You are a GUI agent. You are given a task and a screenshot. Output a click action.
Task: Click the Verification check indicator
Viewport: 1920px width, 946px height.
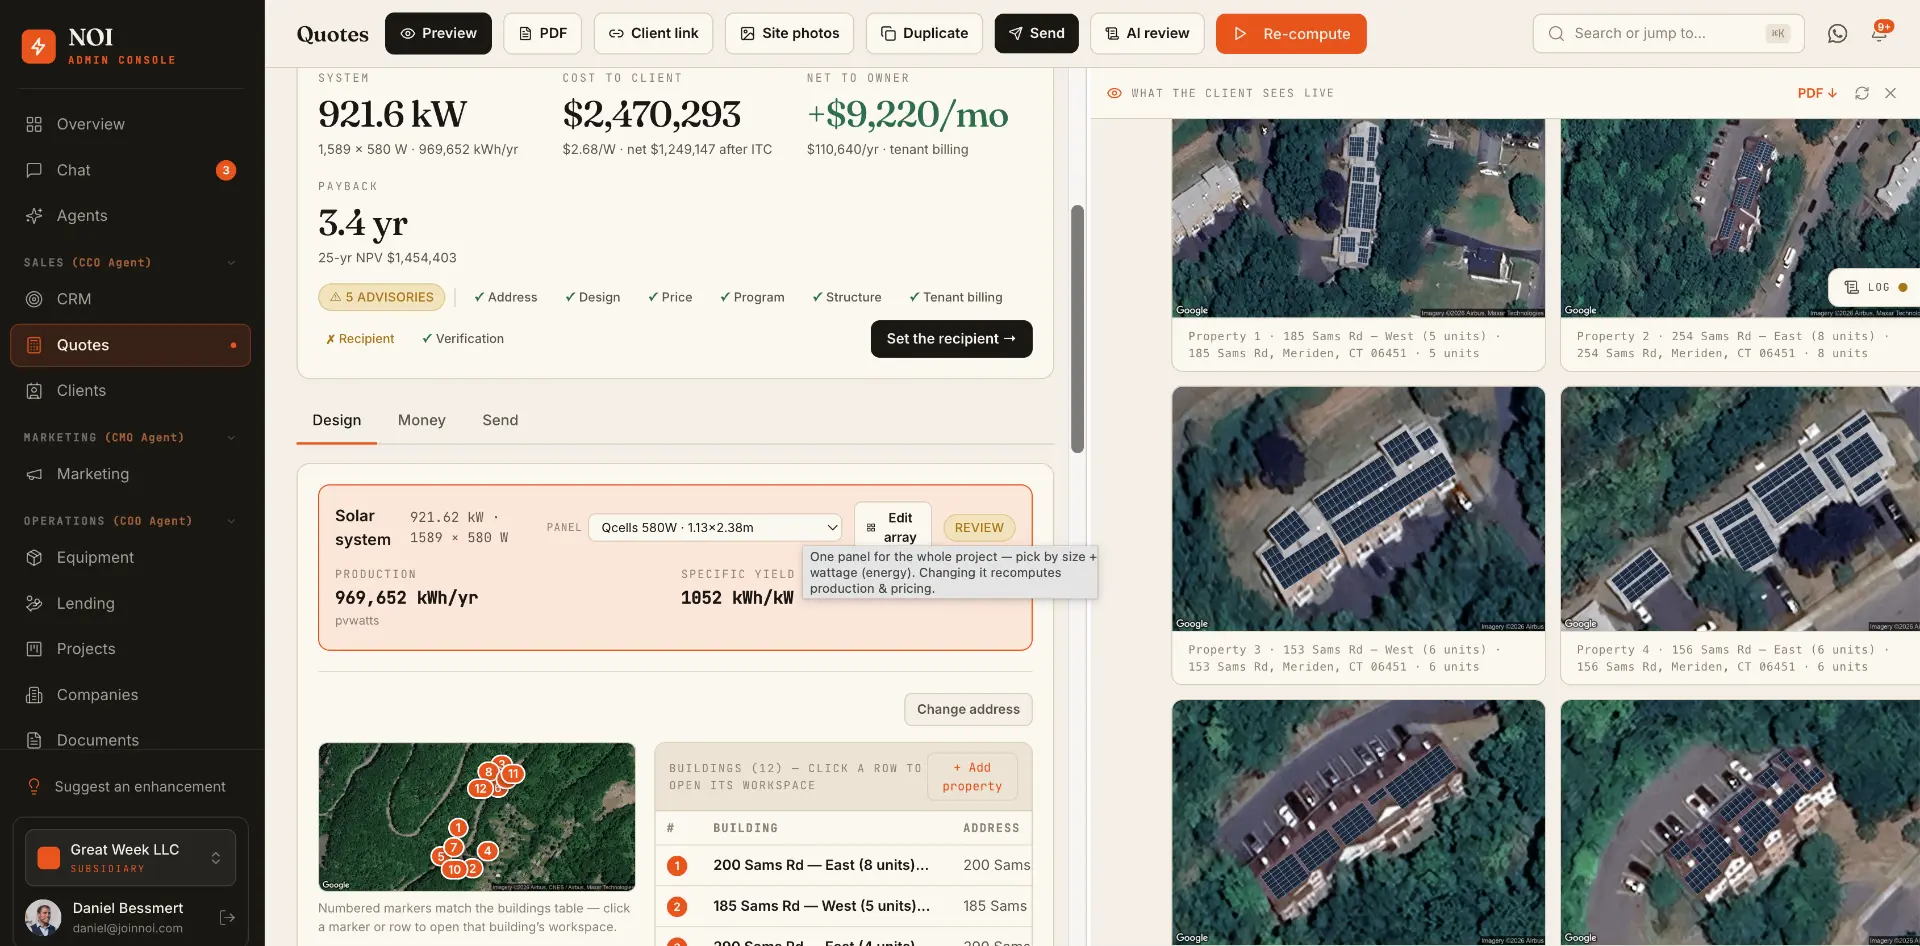pos(462,339)
